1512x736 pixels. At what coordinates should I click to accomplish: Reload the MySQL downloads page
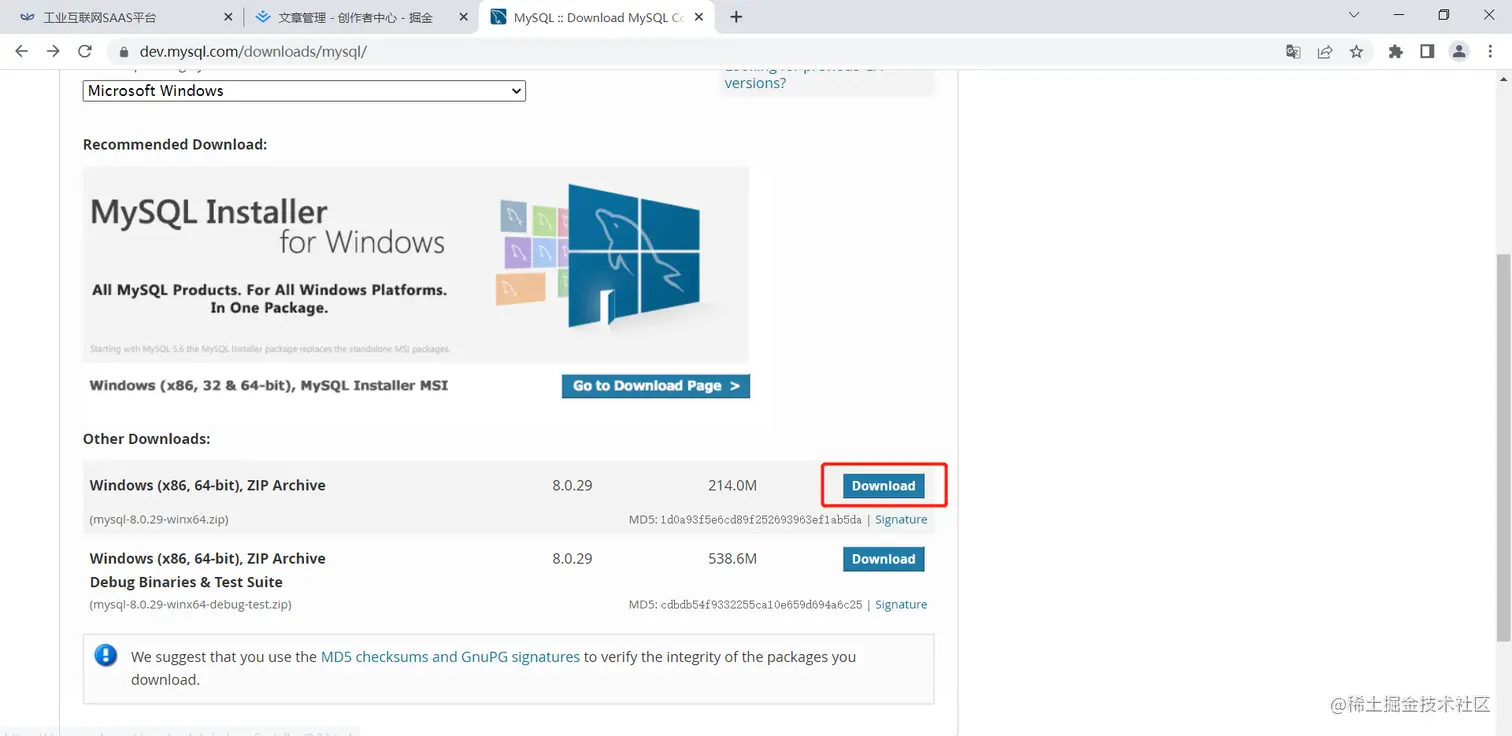tap(85, 51)
